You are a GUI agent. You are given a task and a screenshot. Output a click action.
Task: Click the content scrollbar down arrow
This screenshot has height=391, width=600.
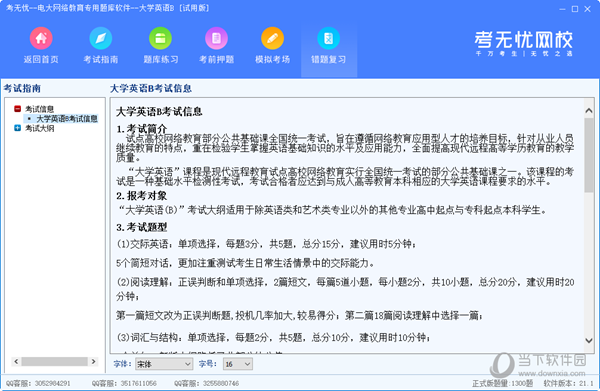589,340
